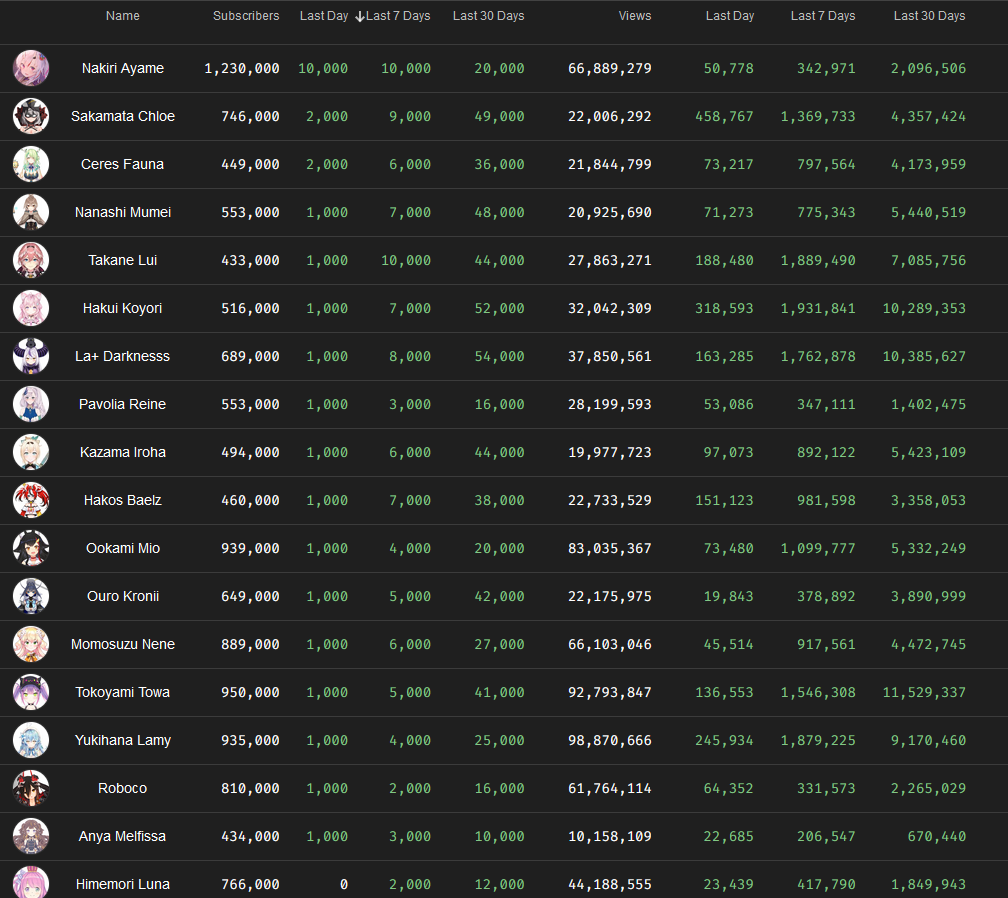
Task: Select views value 98,870,666
Action: coord(609,741)
